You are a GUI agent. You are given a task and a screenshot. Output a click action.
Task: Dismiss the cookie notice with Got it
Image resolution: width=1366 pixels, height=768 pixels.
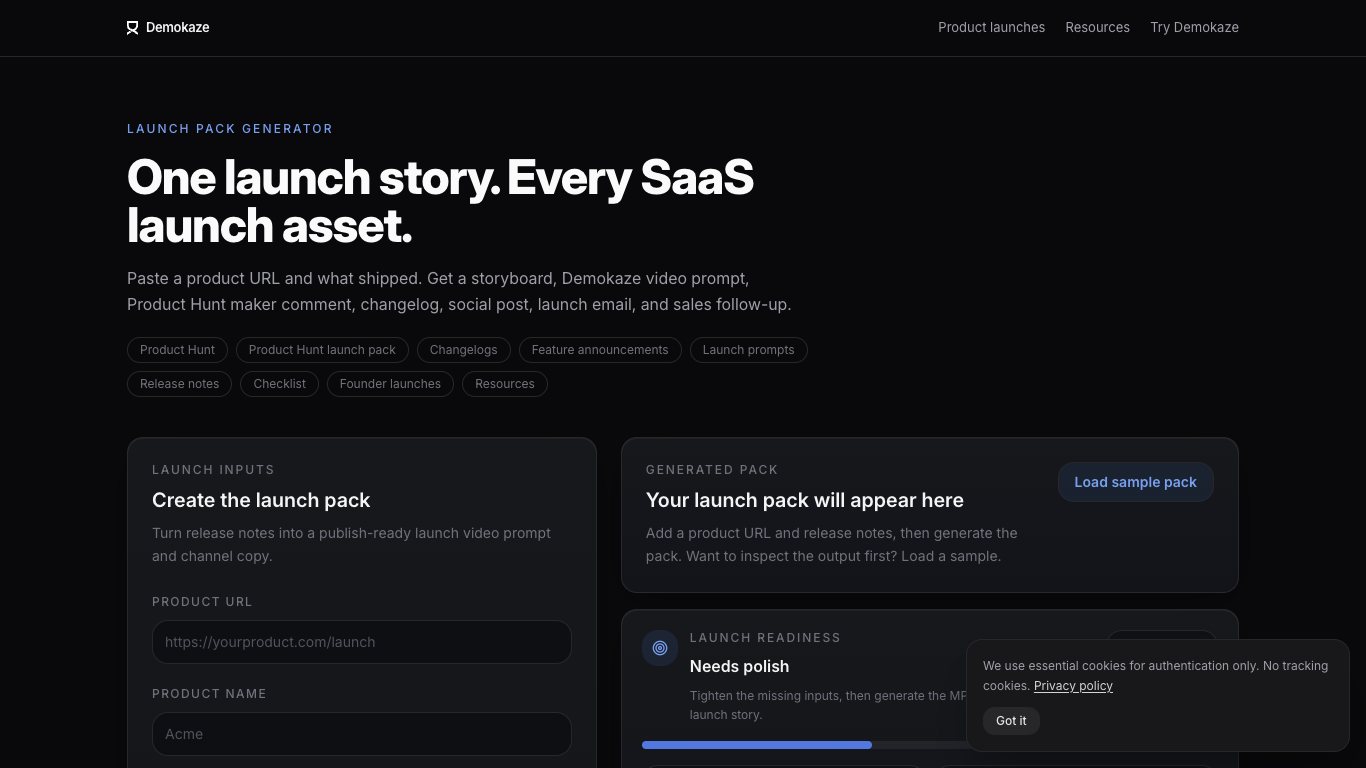click(x=1011, y=721)
